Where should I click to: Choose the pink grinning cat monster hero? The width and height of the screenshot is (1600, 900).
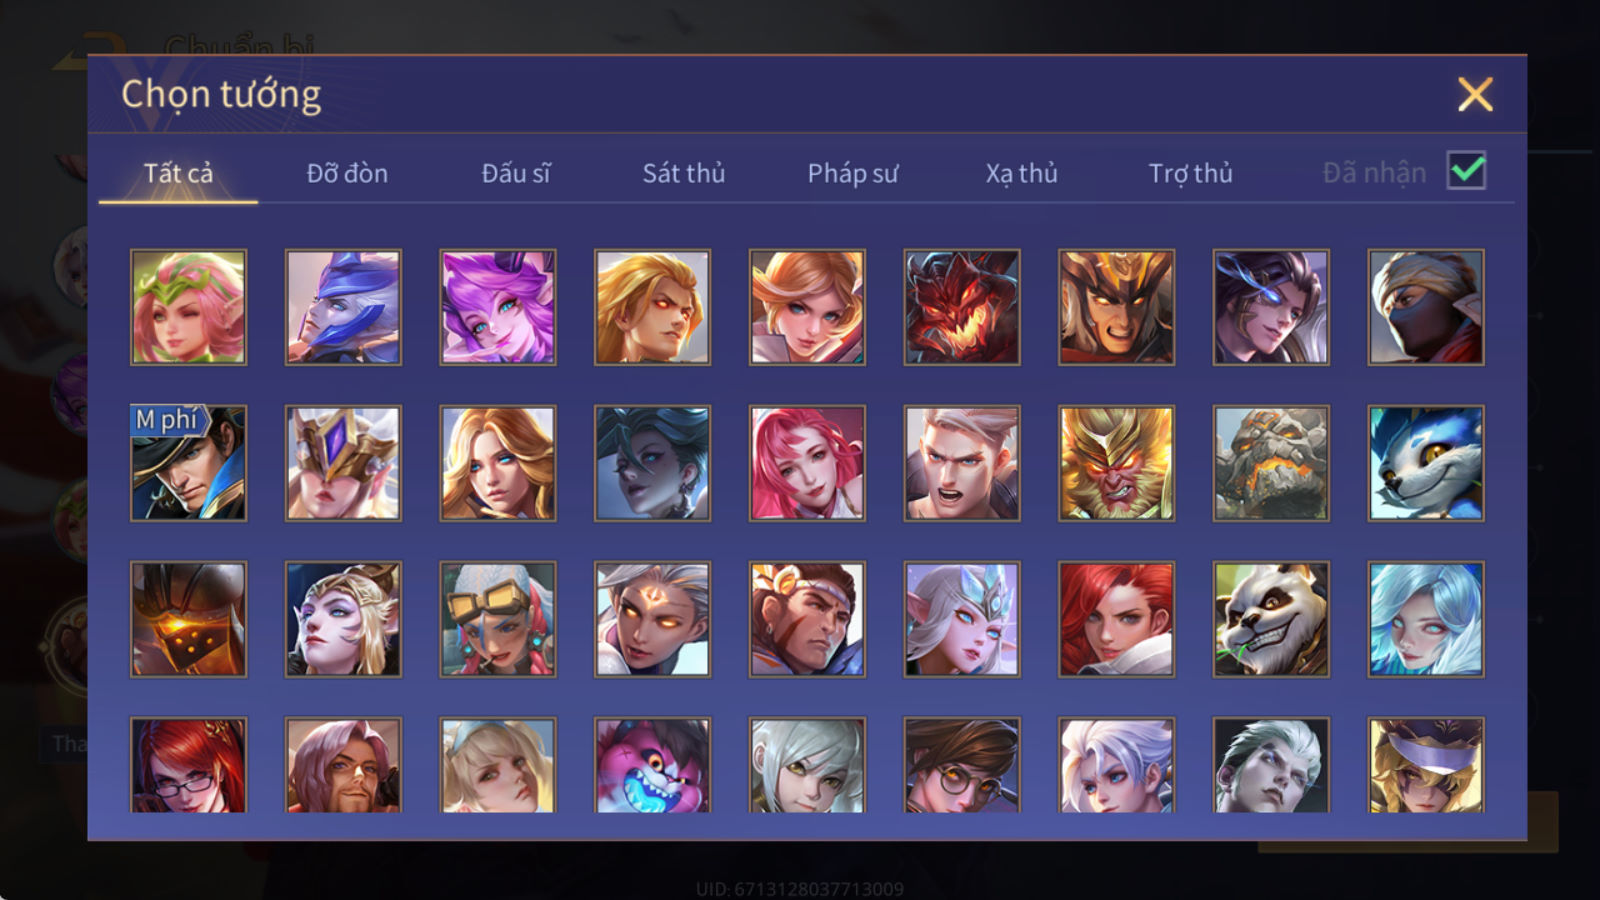tap(653, 765)
